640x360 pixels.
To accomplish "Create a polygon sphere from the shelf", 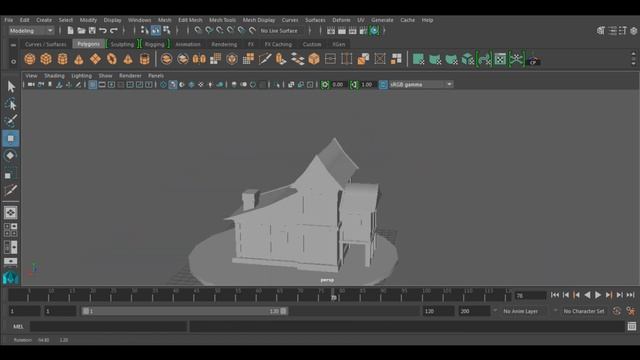I will pyautogui.click(x=30, y=59).
